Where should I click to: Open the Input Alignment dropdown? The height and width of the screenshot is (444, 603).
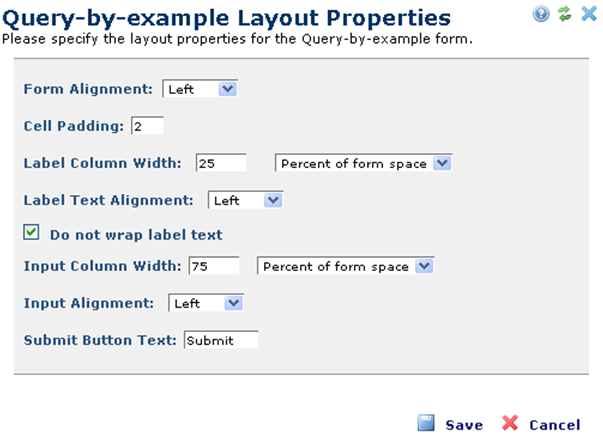[206, 303]
